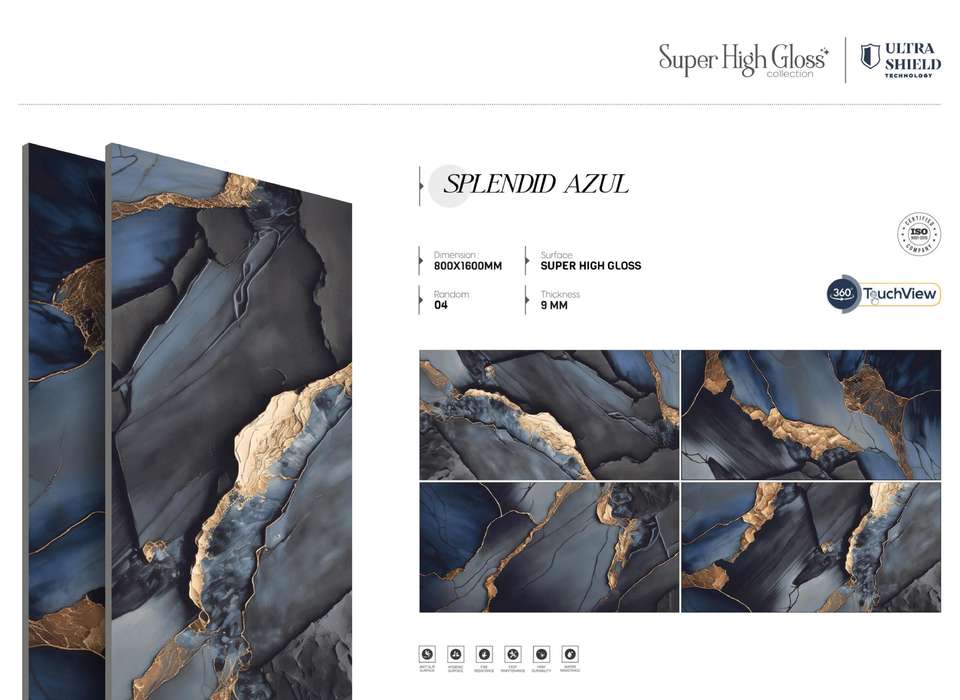960x700 pixels.
Task: Click the Splendid Azul product title
Action: [x=536, y=184]
